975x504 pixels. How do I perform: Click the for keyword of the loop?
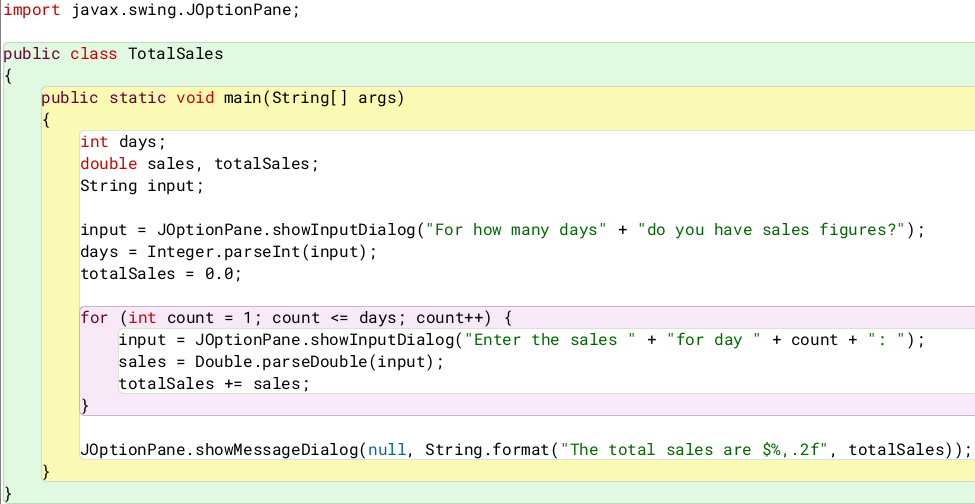tap(94, 318)
